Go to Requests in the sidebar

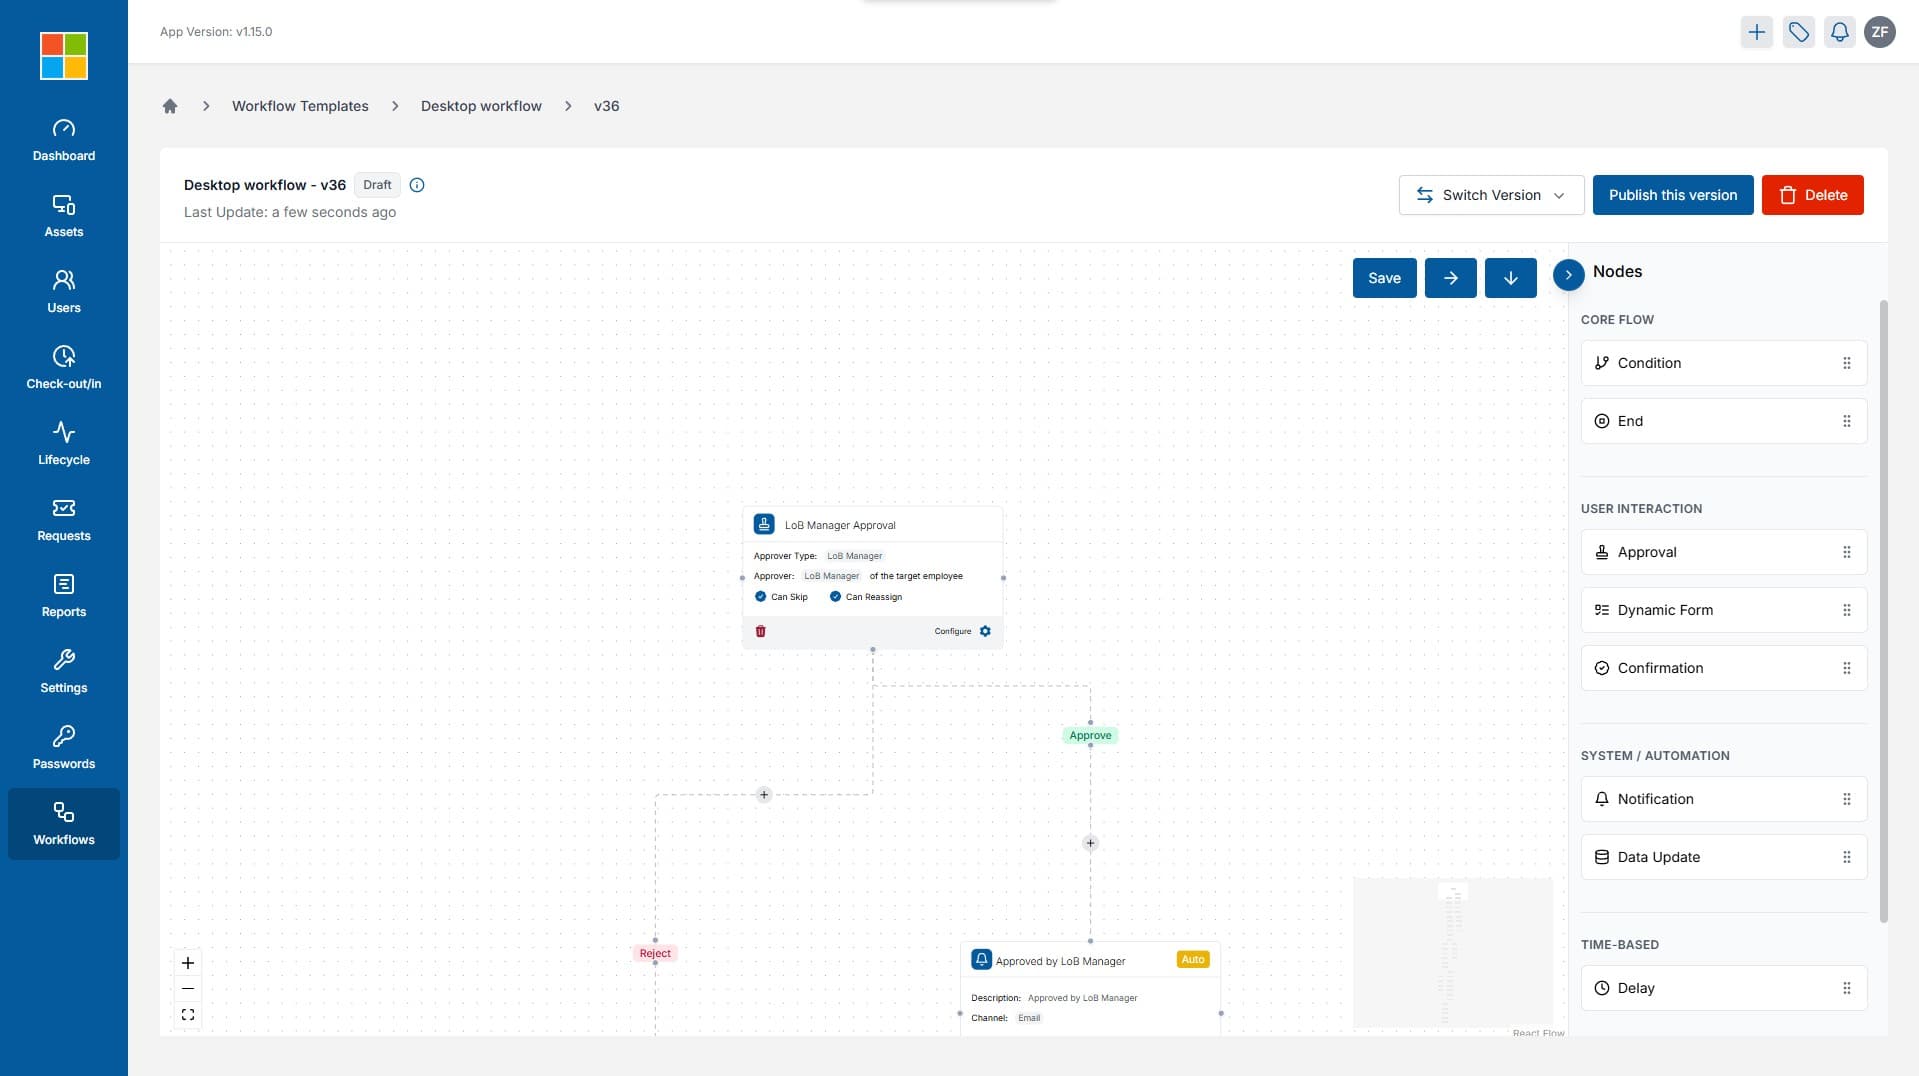[64, 520]
